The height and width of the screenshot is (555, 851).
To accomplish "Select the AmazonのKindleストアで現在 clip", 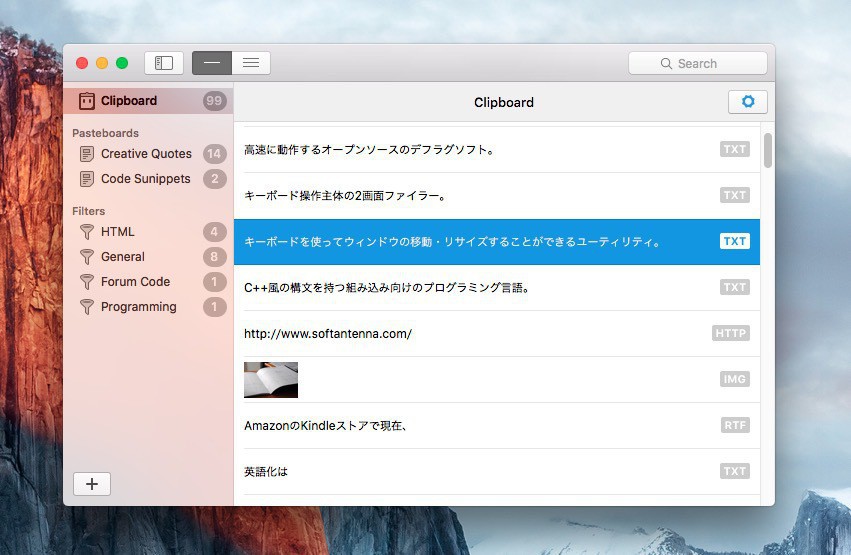I will pos(497,426).
